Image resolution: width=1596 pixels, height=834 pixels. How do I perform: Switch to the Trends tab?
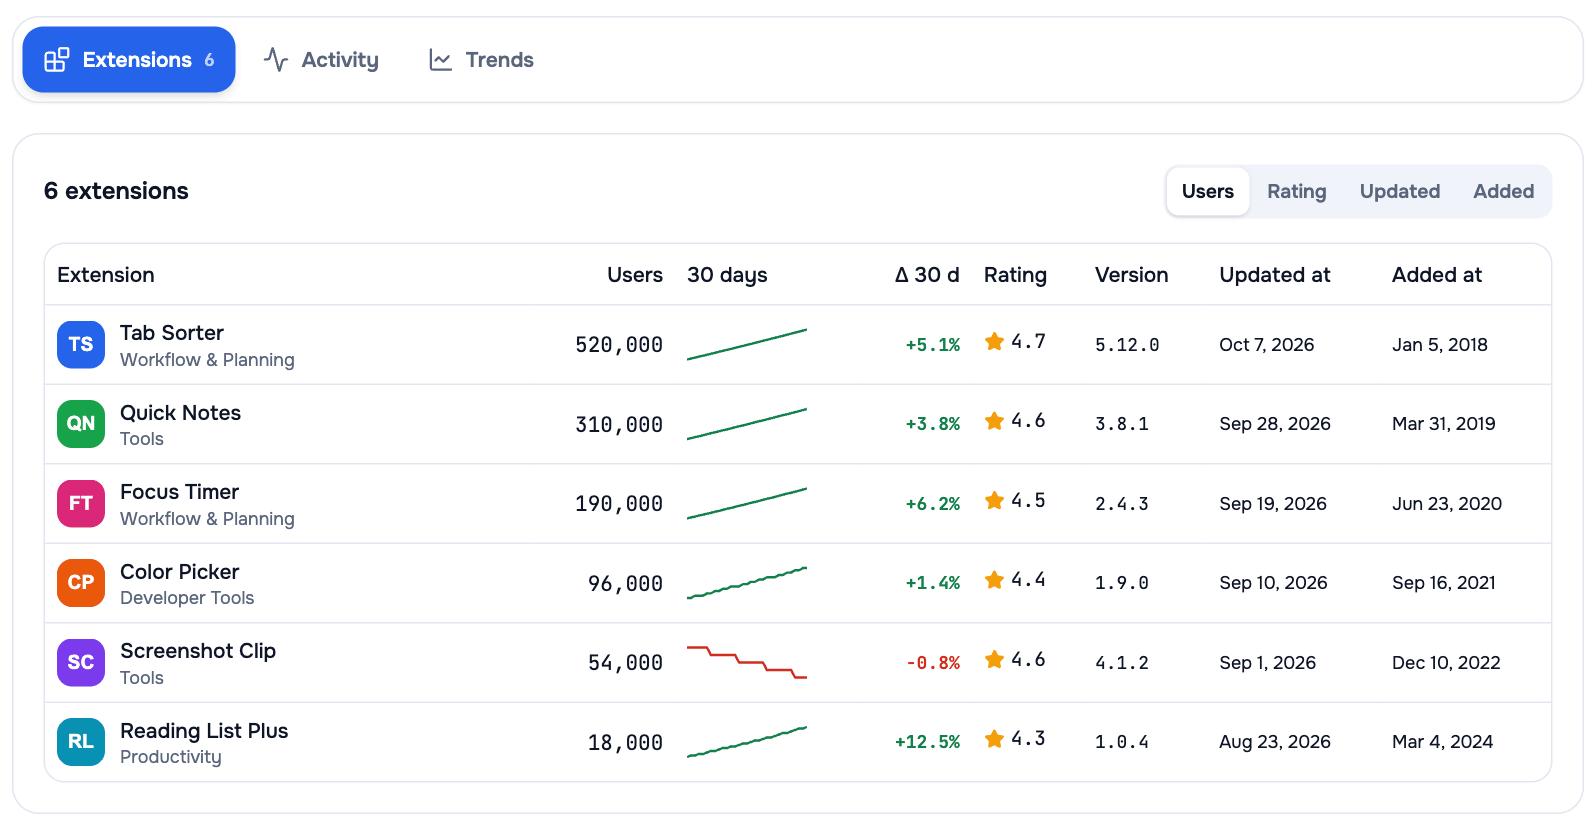(481, 60)
